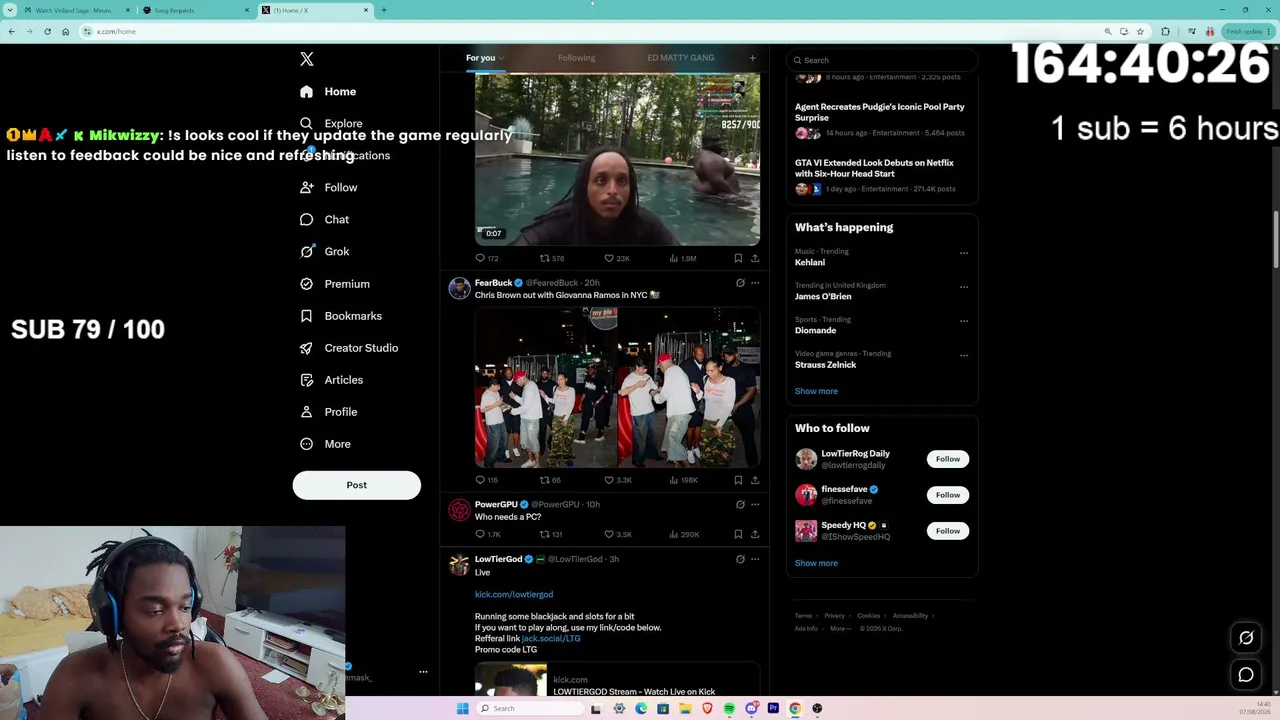
Task: Switch to ED MATTY GANG tab
Action: [x=681, y=58]
